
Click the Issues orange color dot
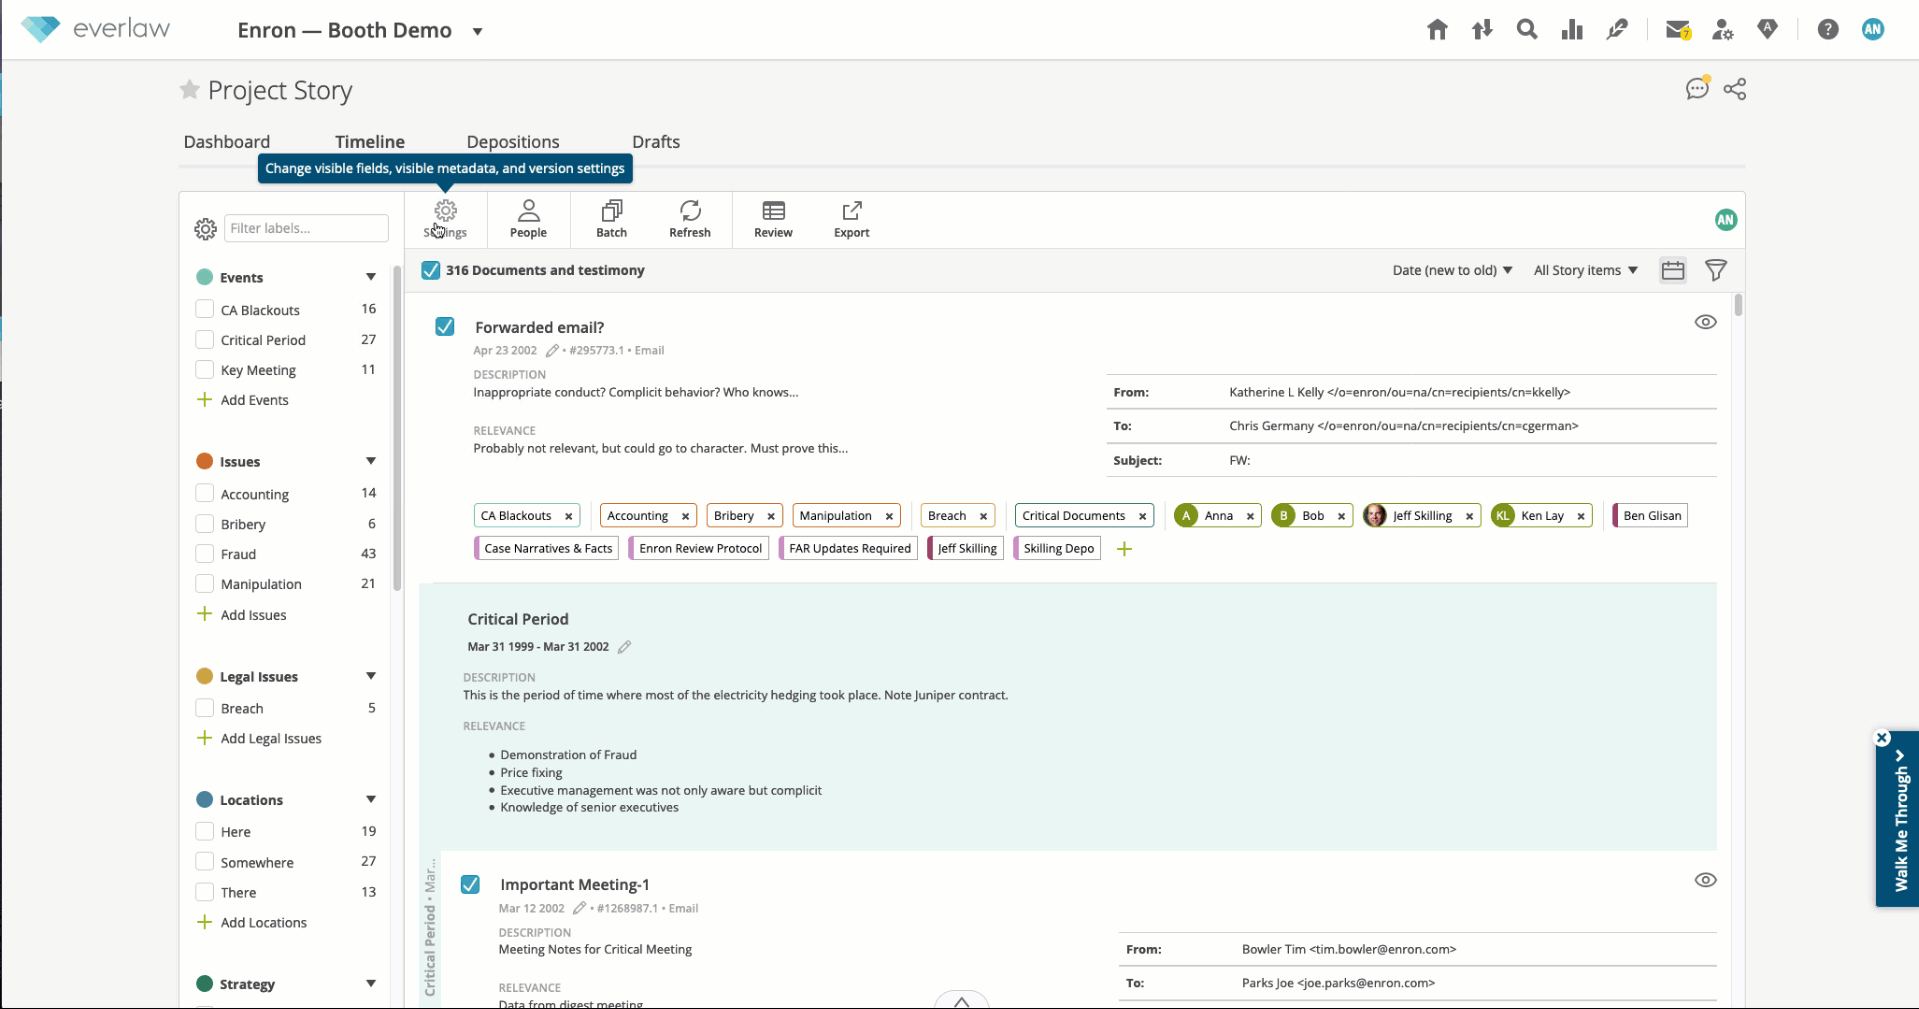click(x=205, y=461)
